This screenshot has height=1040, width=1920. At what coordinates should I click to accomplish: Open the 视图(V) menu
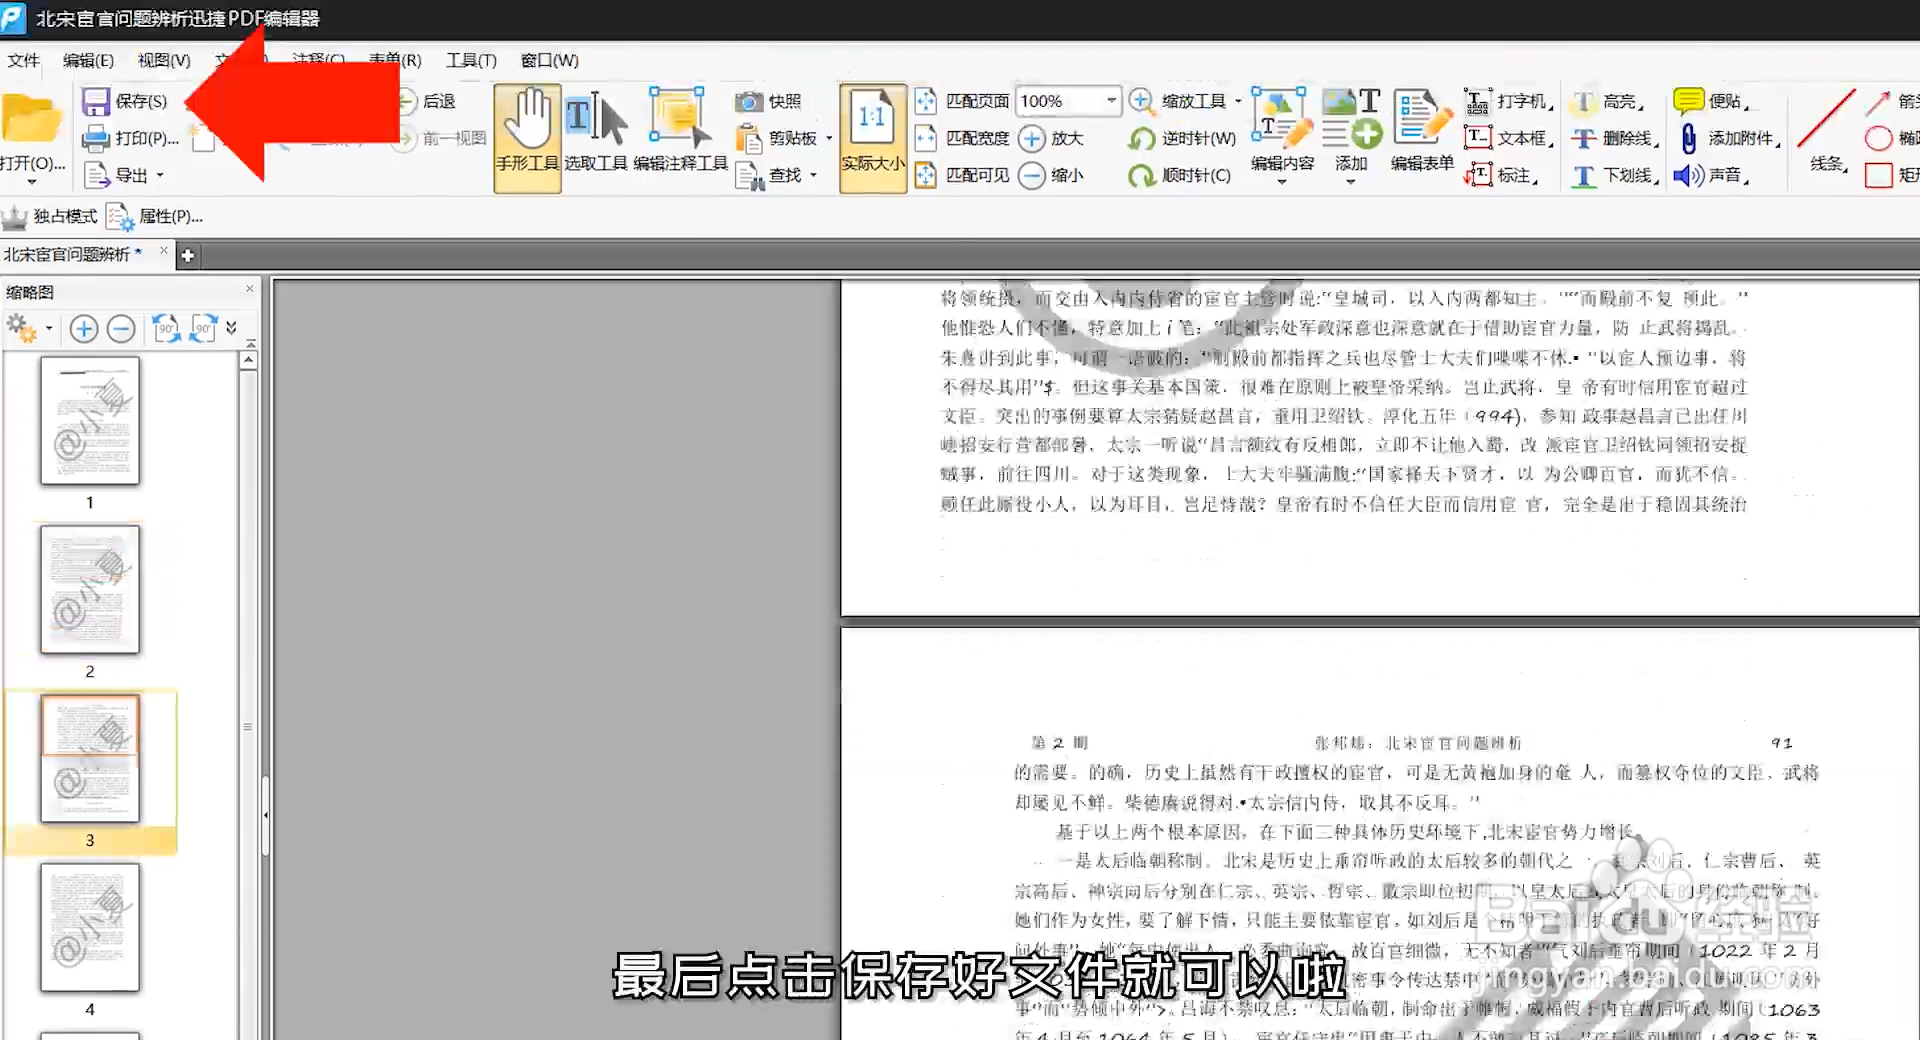point(164,60)
